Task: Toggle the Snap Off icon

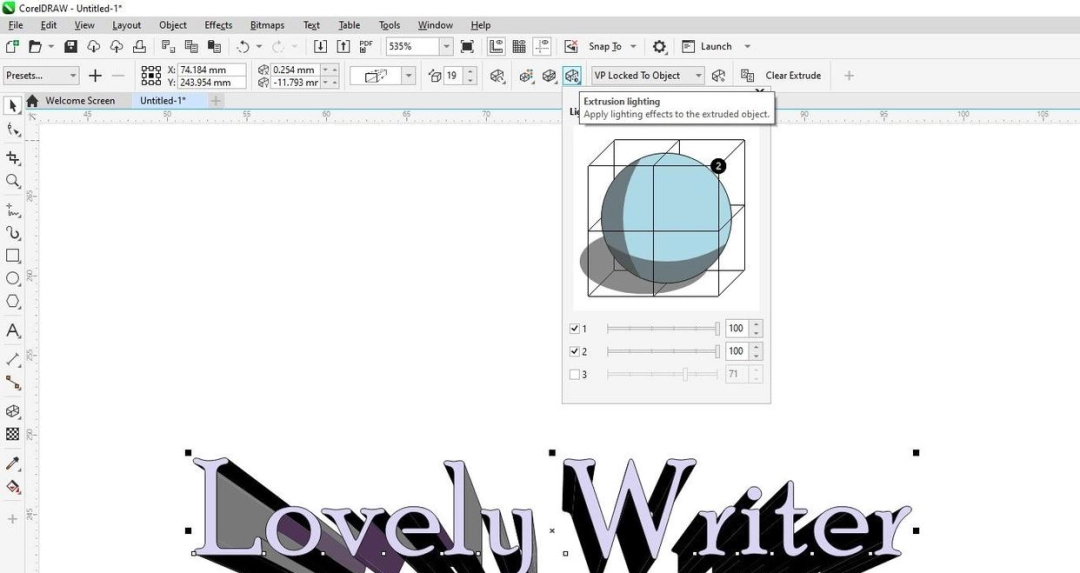Action: pyautogui.click(x=570, y=46)
